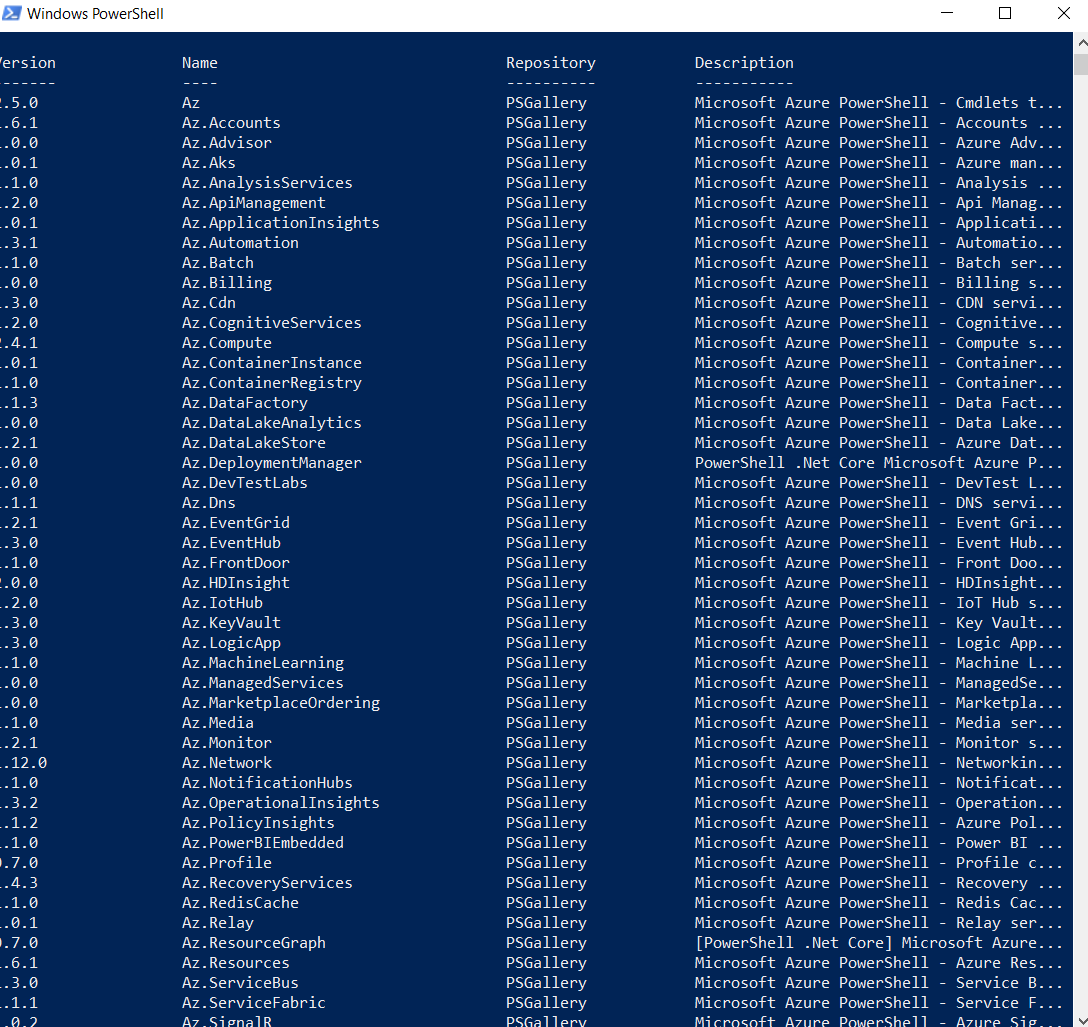
Task: Select PSGallery text beside Az.Compute
Action: 546,342
